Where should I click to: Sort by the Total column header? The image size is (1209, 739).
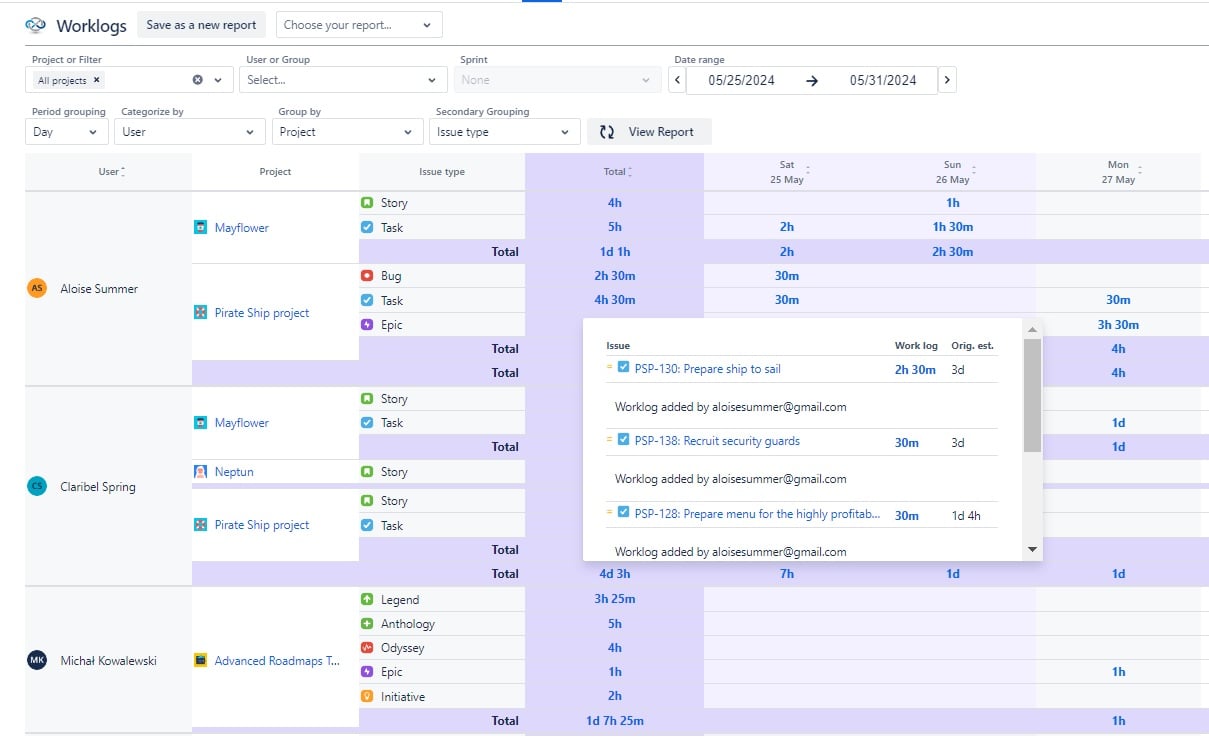(x=615, y=172)
